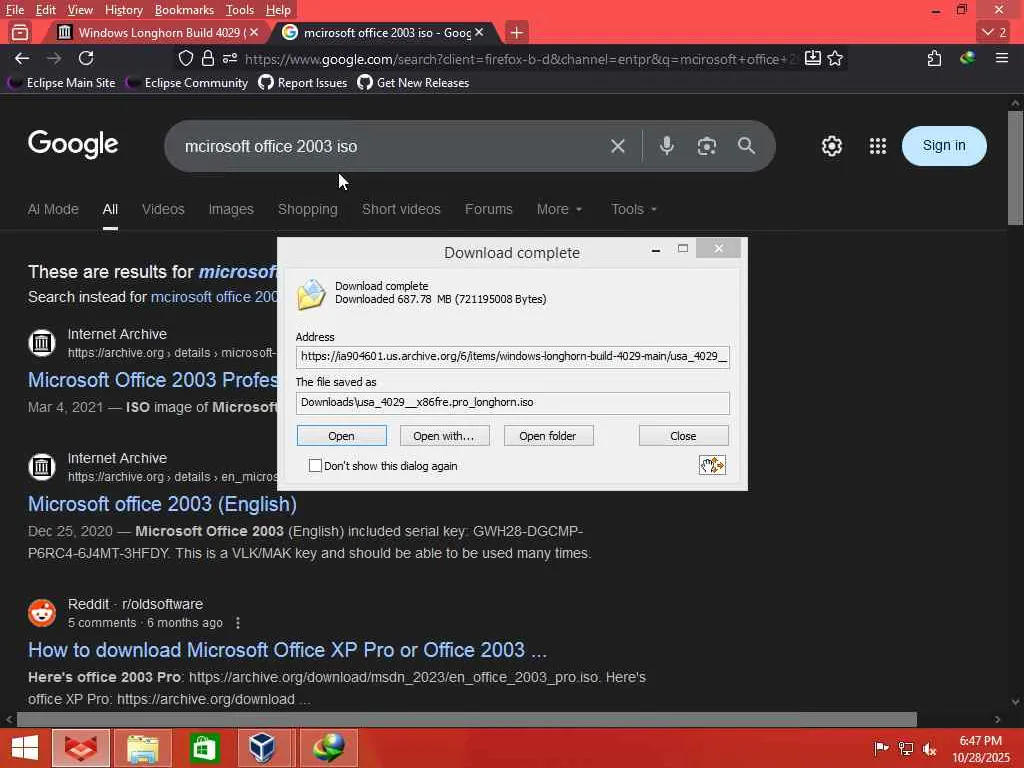Expand the More search filter dropdown
This screenshot has height=768, width=1024.
[559, 209]
